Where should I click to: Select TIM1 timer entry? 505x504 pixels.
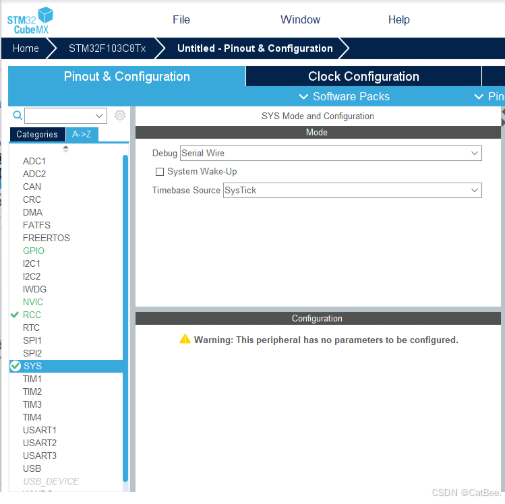(32, 379)
